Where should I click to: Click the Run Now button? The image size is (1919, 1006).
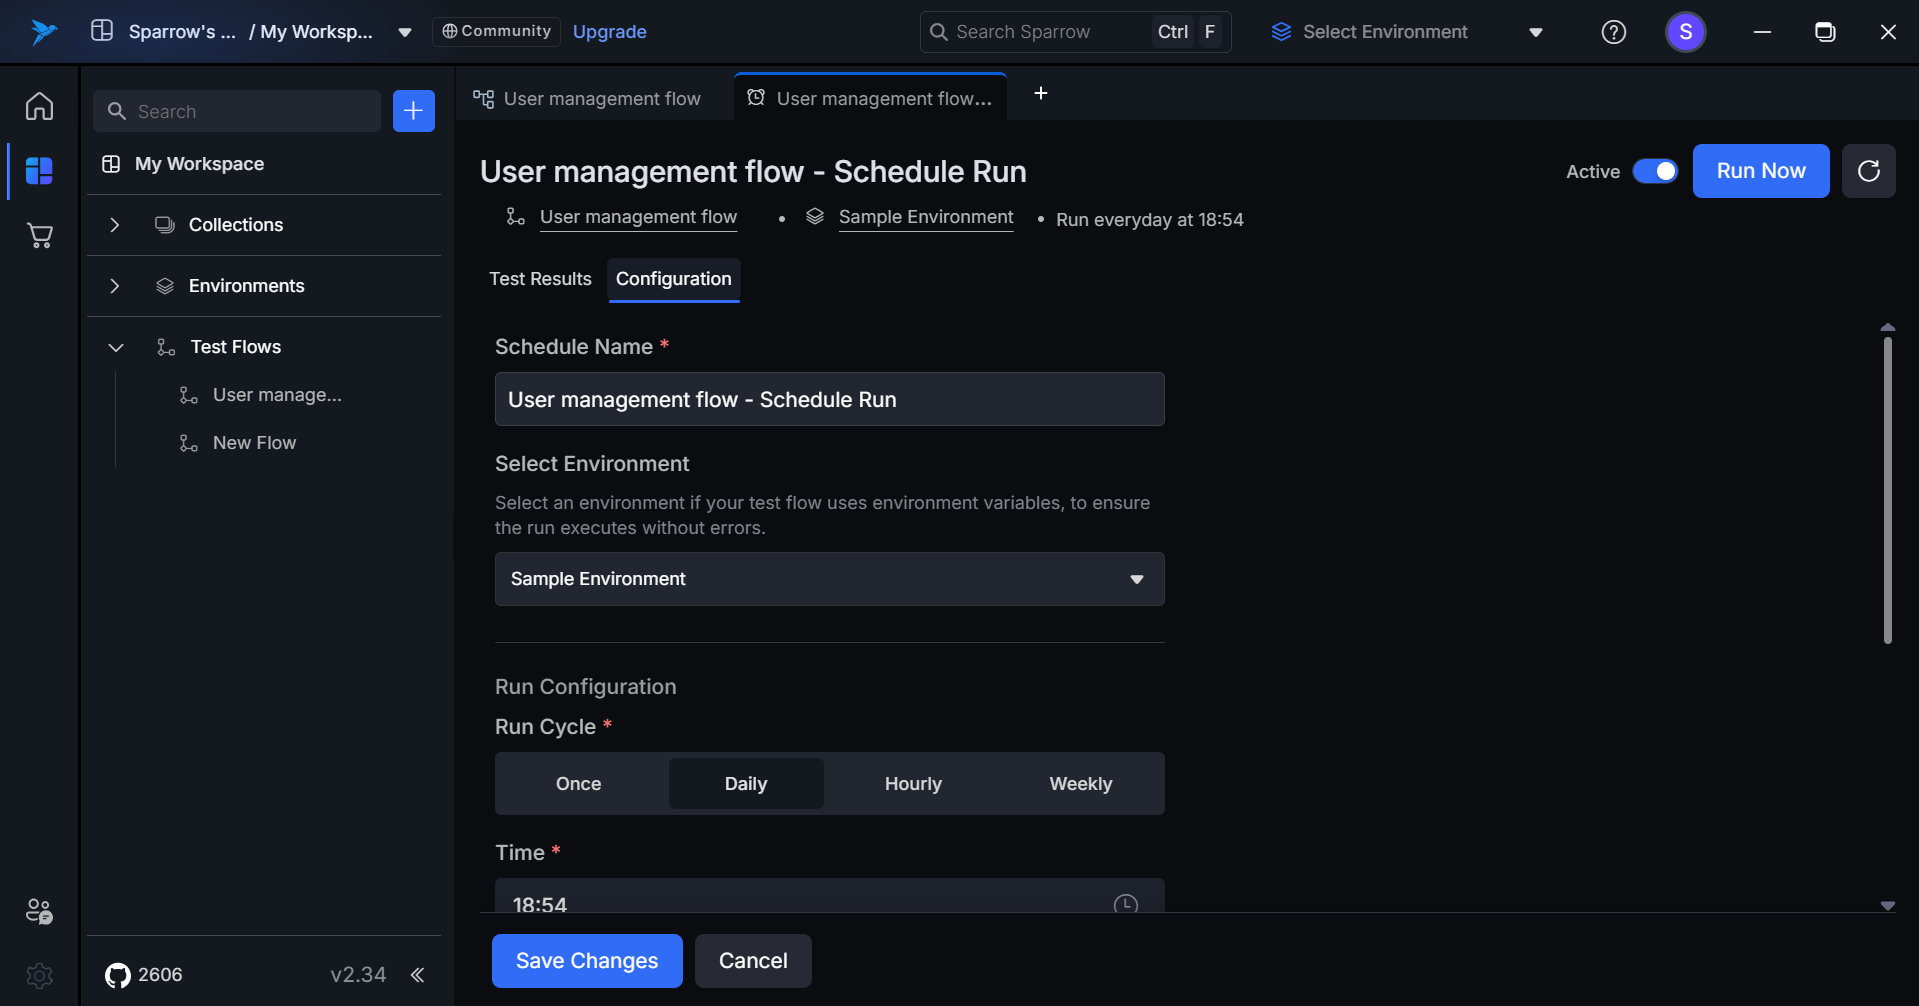point(1760,171)
